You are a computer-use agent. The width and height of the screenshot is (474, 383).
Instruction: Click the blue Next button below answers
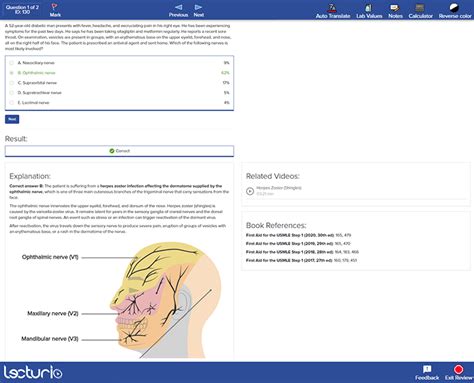point(12,119)
